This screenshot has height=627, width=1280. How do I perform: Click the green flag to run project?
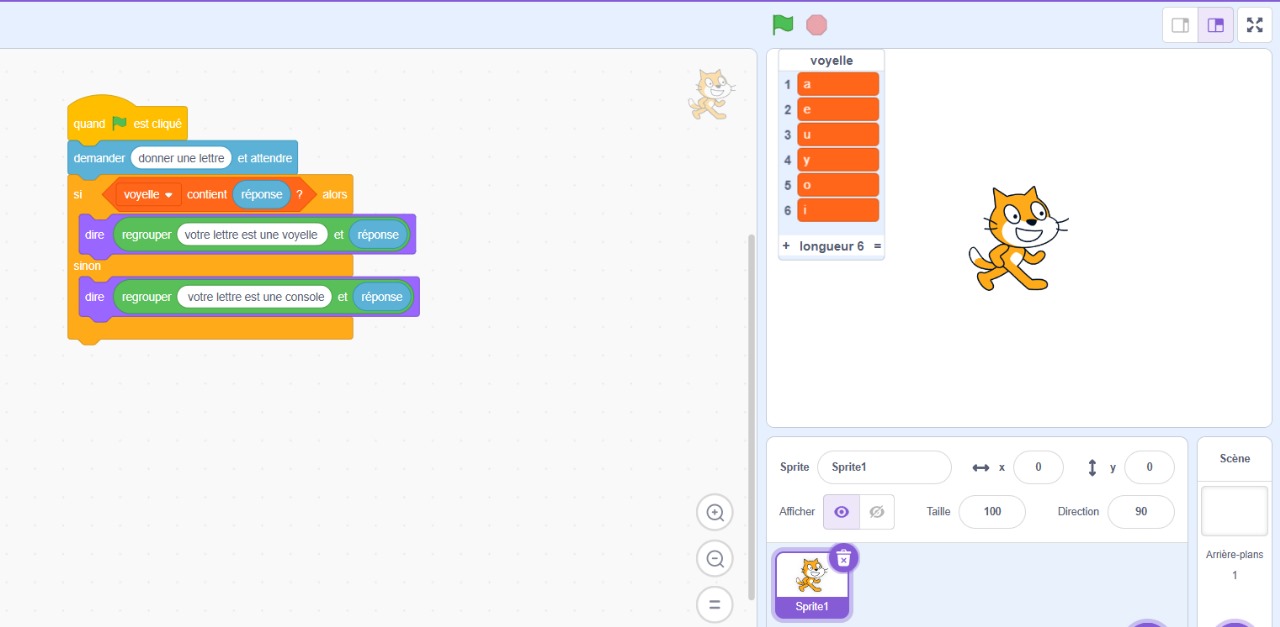click(782, 25)
